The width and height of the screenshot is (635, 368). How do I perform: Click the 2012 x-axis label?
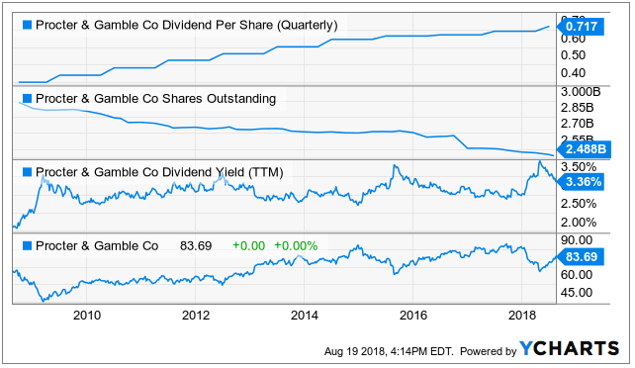(196, 315)
